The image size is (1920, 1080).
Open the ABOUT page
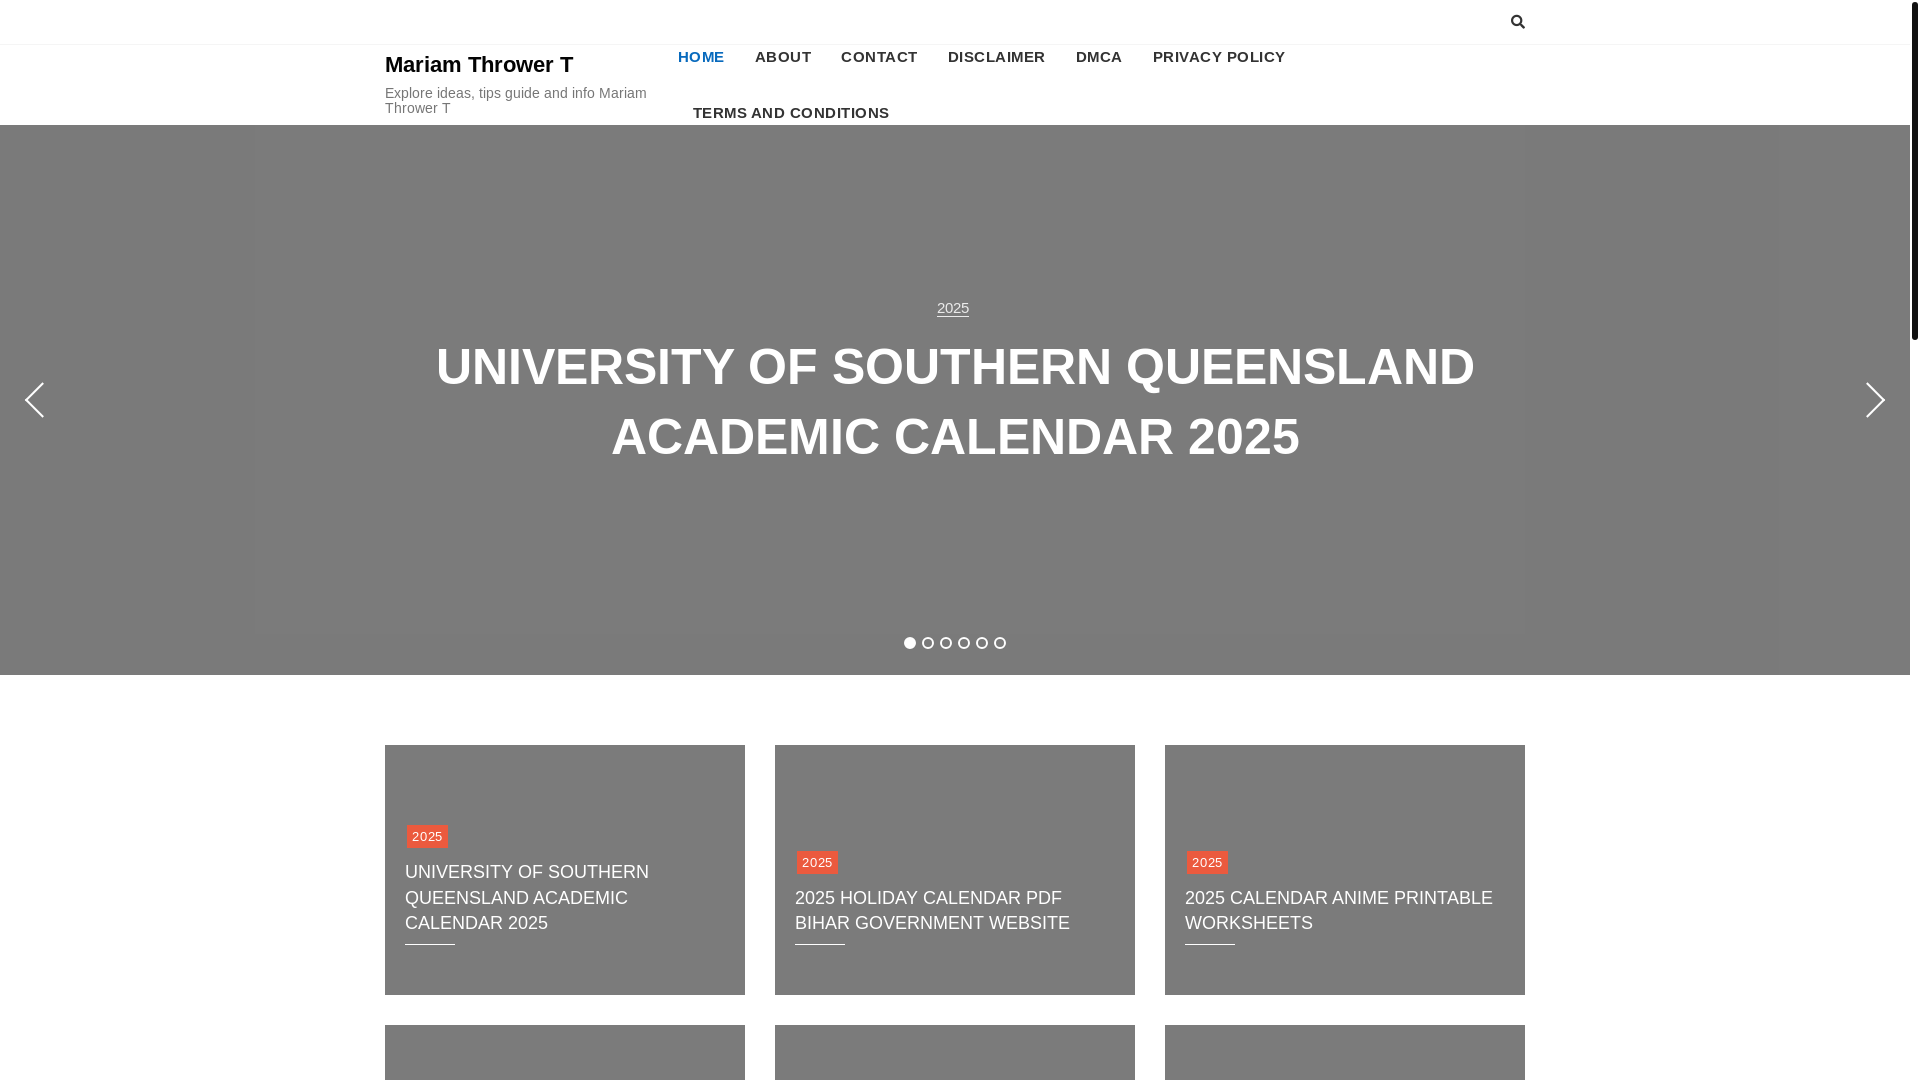783,57
